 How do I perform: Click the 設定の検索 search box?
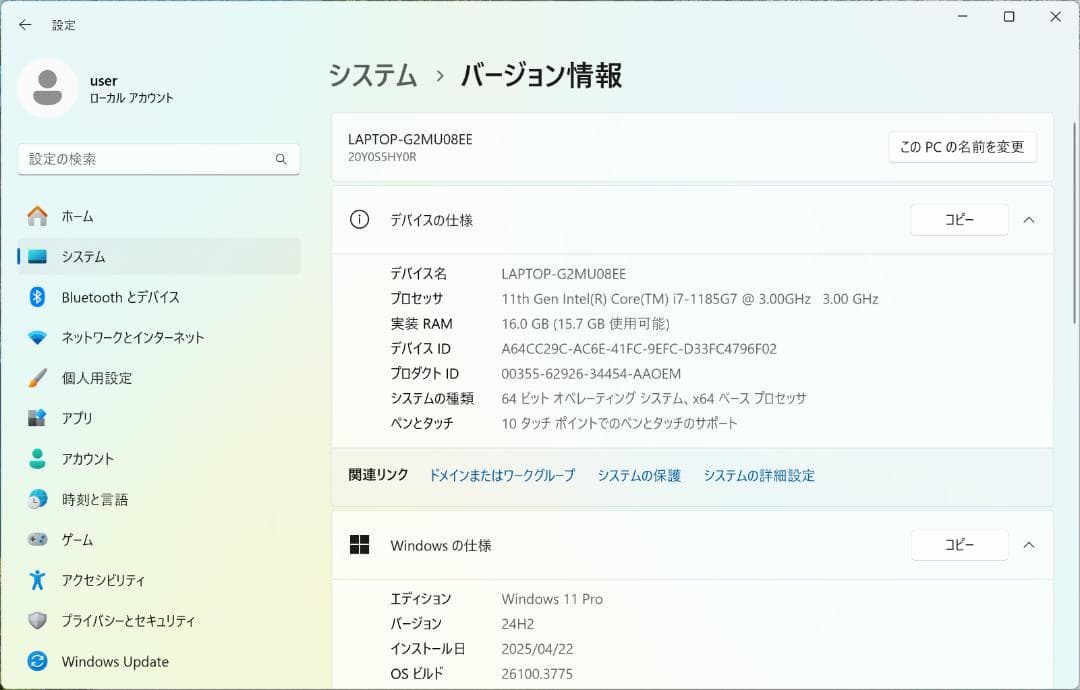(158, 159)
